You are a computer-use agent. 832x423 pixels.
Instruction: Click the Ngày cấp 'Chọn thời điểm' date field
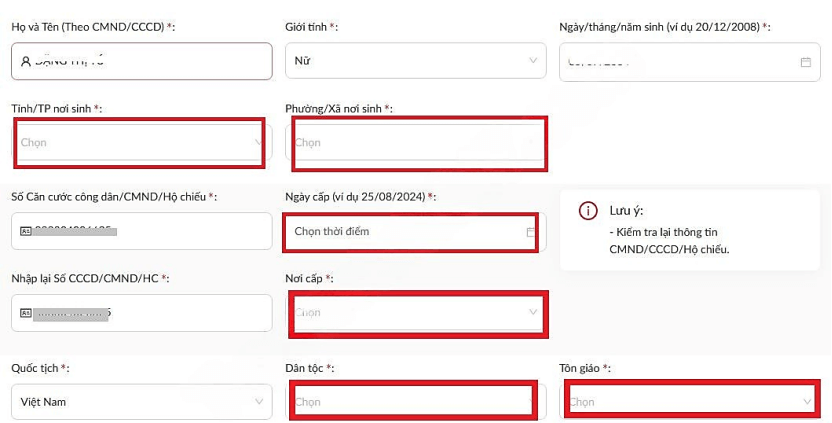coord(400,232)
